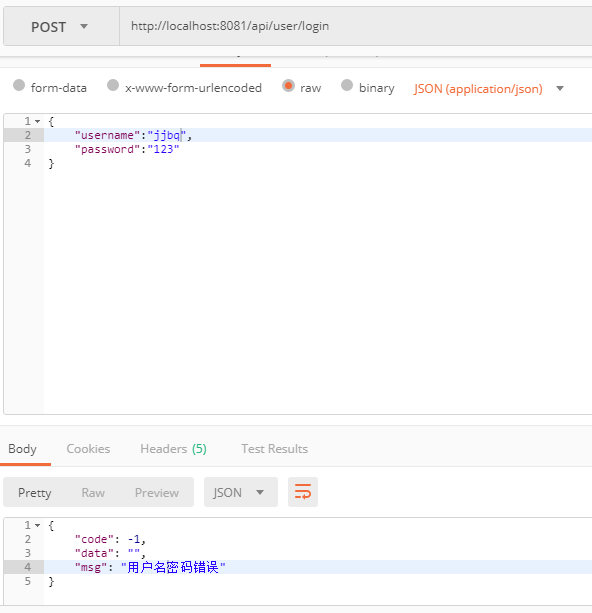
Task: Open the JSON (application/json) content type dropdown
Action: (x=489, y=89)
